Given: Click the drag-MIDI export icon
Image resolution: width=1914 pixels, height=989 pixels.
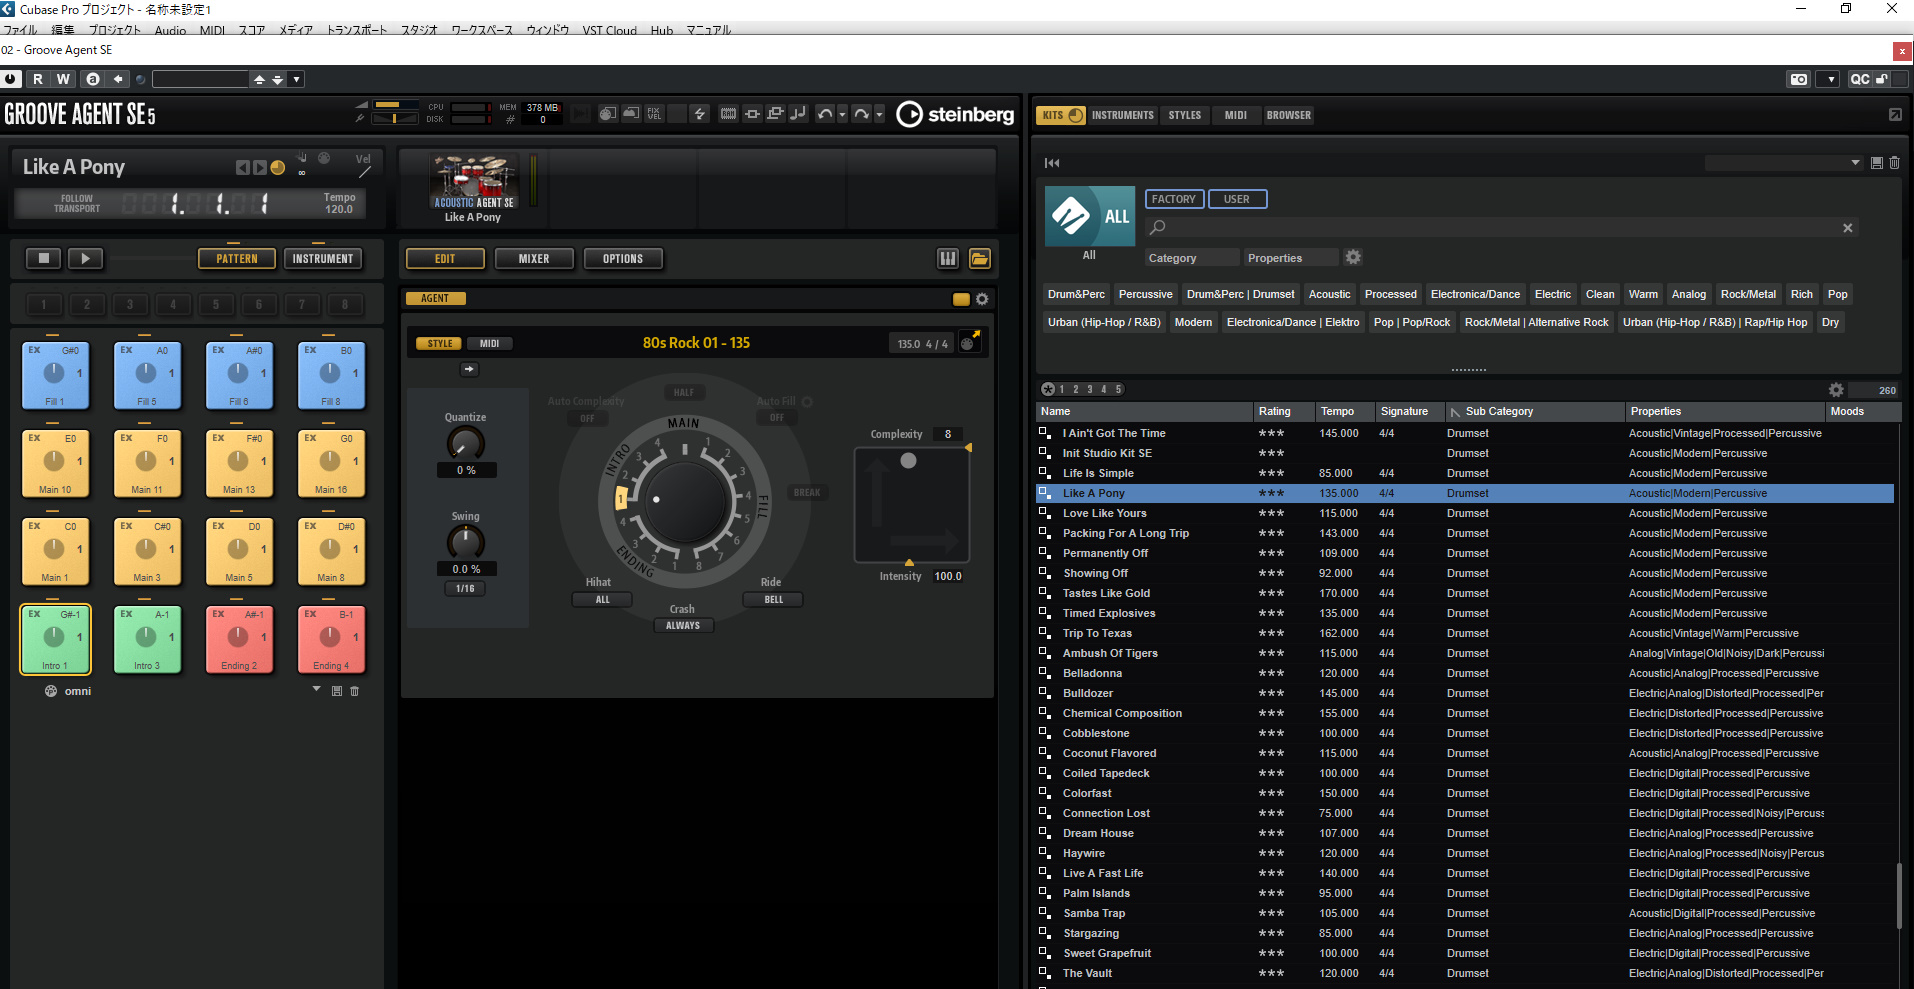Looking at the screenshot, I should [969, 342].
